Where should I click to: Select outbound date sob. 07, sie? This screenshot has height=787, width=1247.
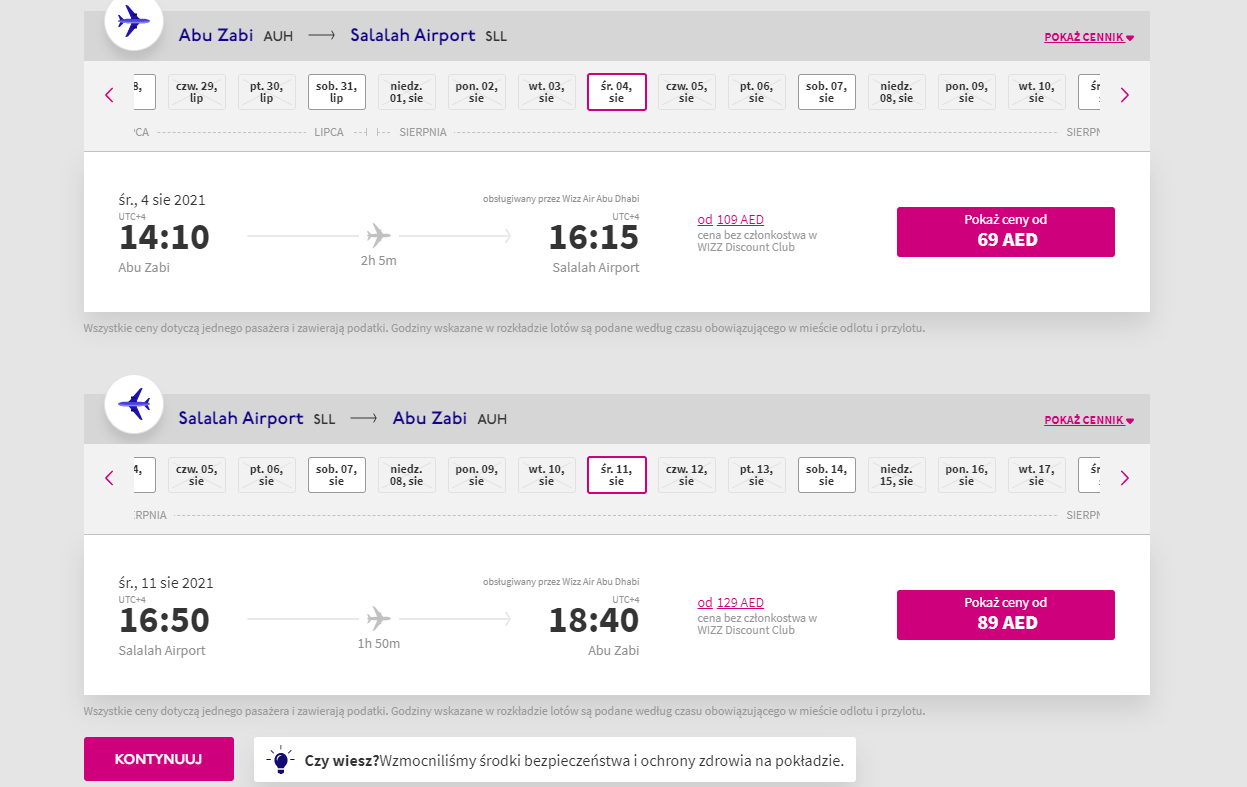[827, 92]
